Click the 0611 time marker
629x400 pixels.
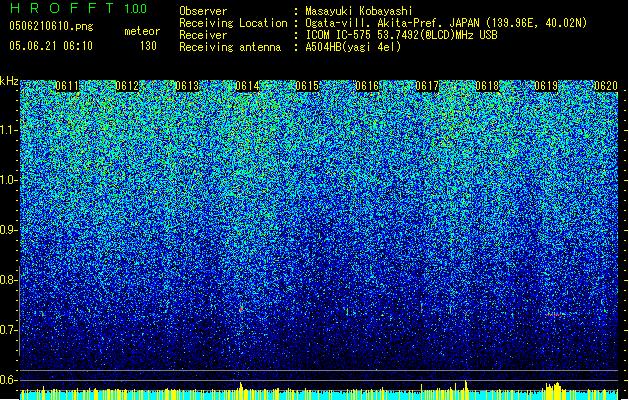67,86
